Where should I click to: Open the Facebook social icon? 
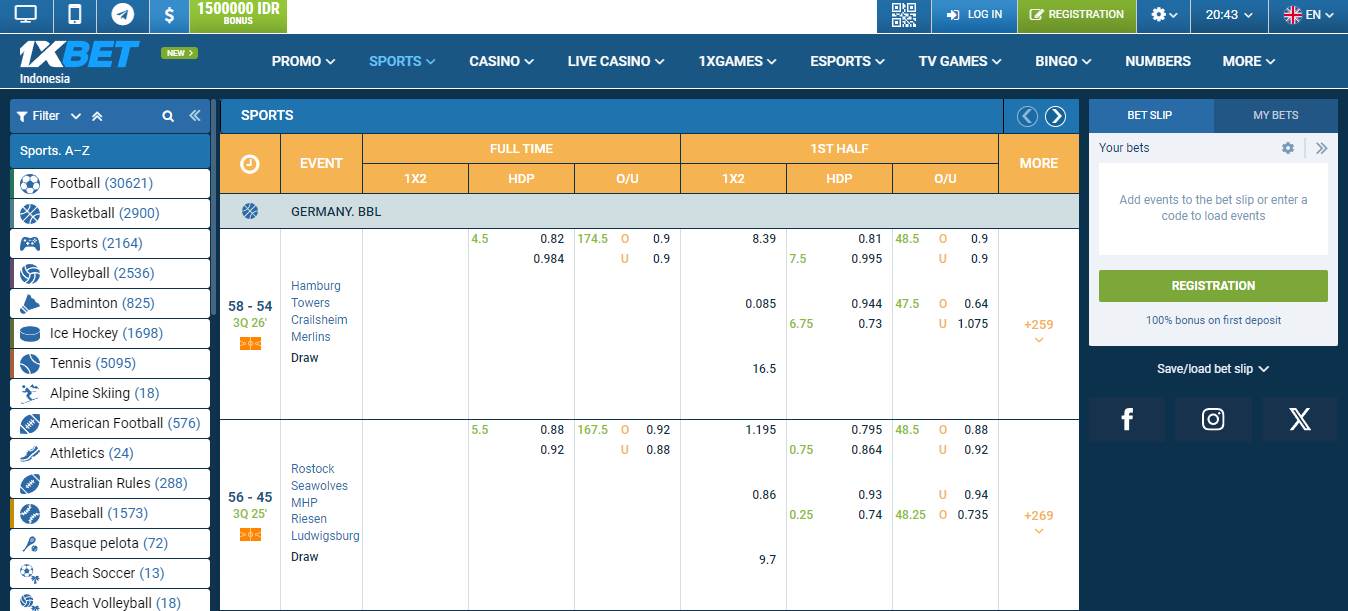pos(1126,419)
